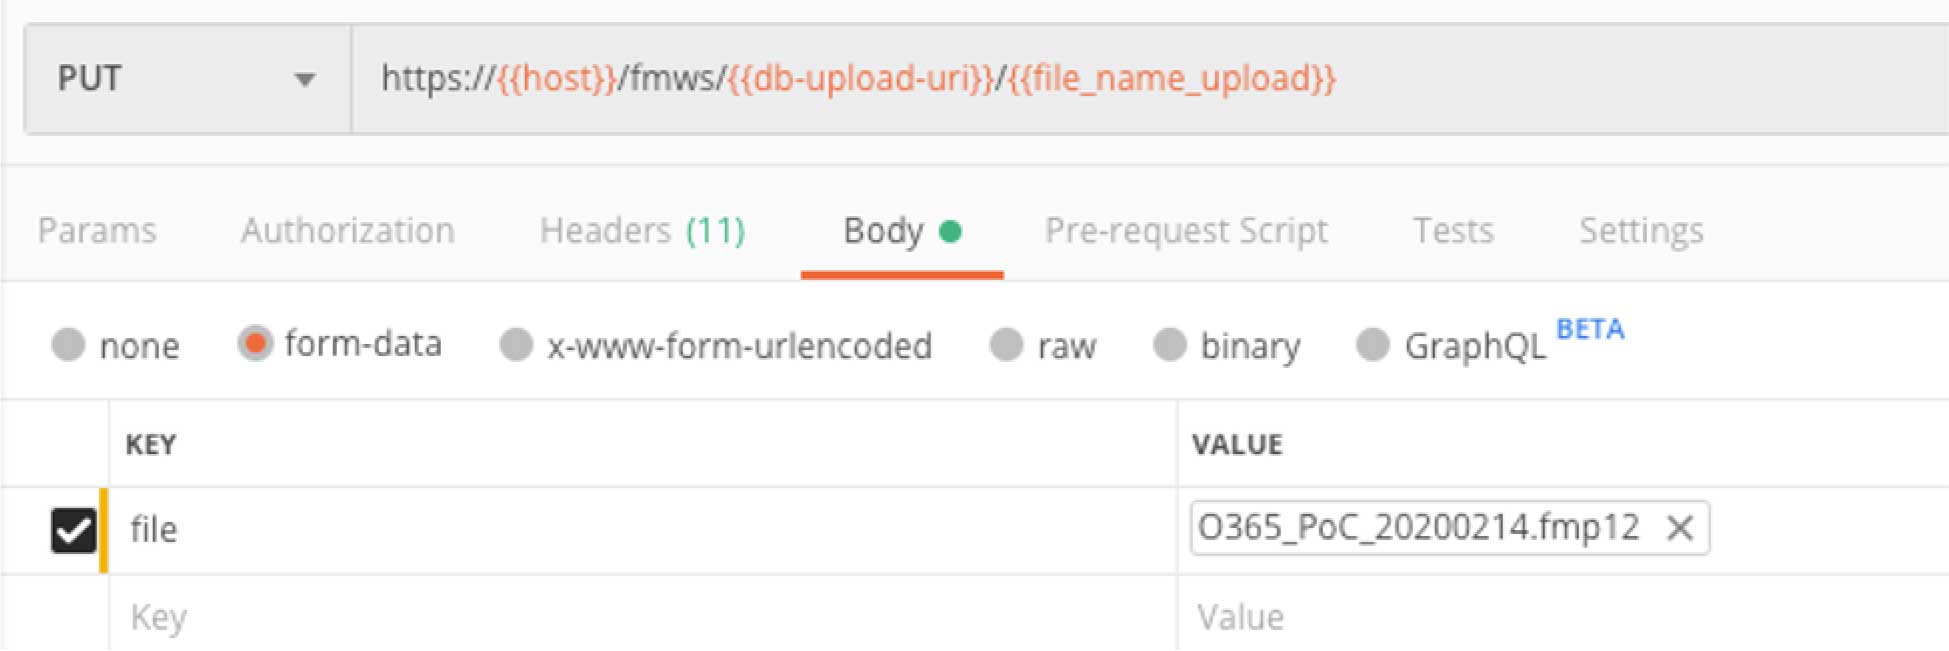Edit the file key cell
This screenshot has width=1949, height=651.
pyautogui.click(x=642, y=530)
